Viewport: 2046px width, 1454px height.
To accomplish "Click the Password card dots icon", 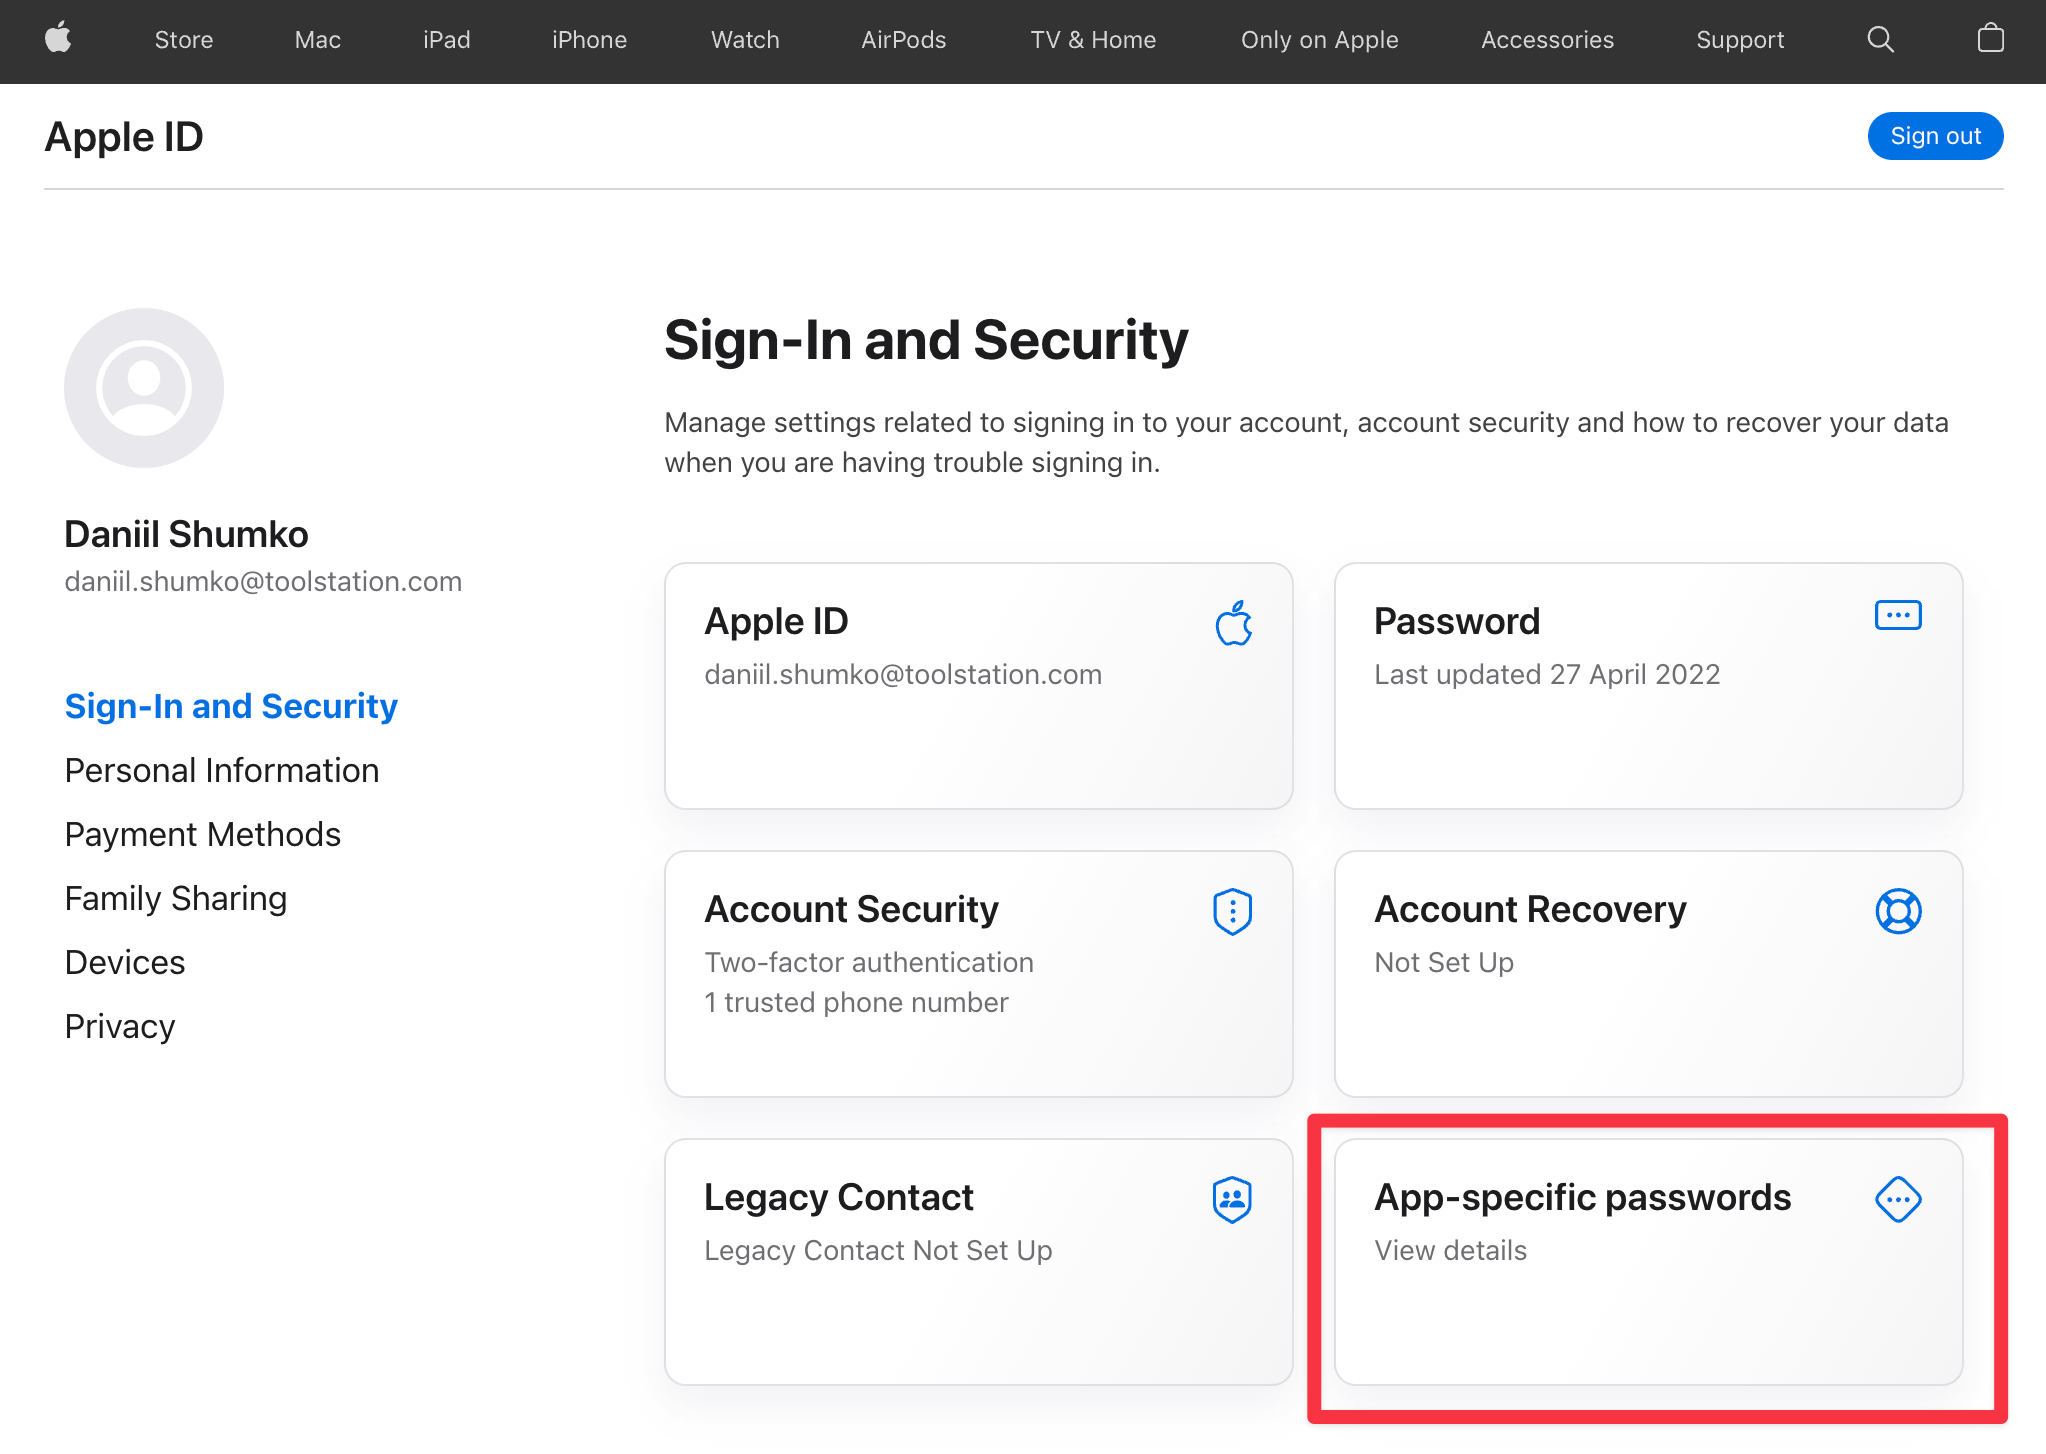I will (x=1897, y=615).
